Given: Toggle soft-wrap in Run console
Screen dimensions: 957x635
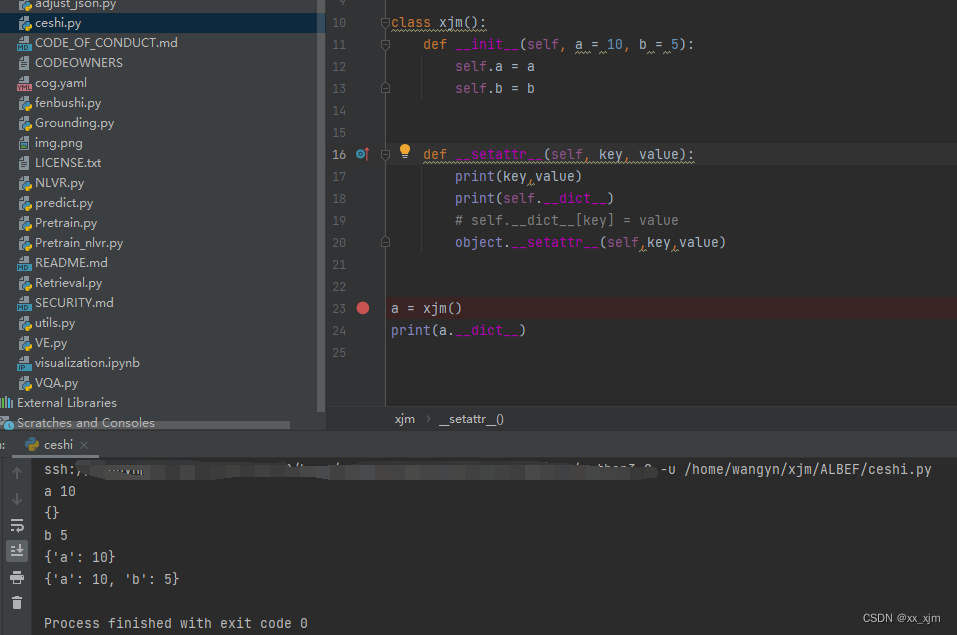Looking at the screenshot, I should [17, 525].
